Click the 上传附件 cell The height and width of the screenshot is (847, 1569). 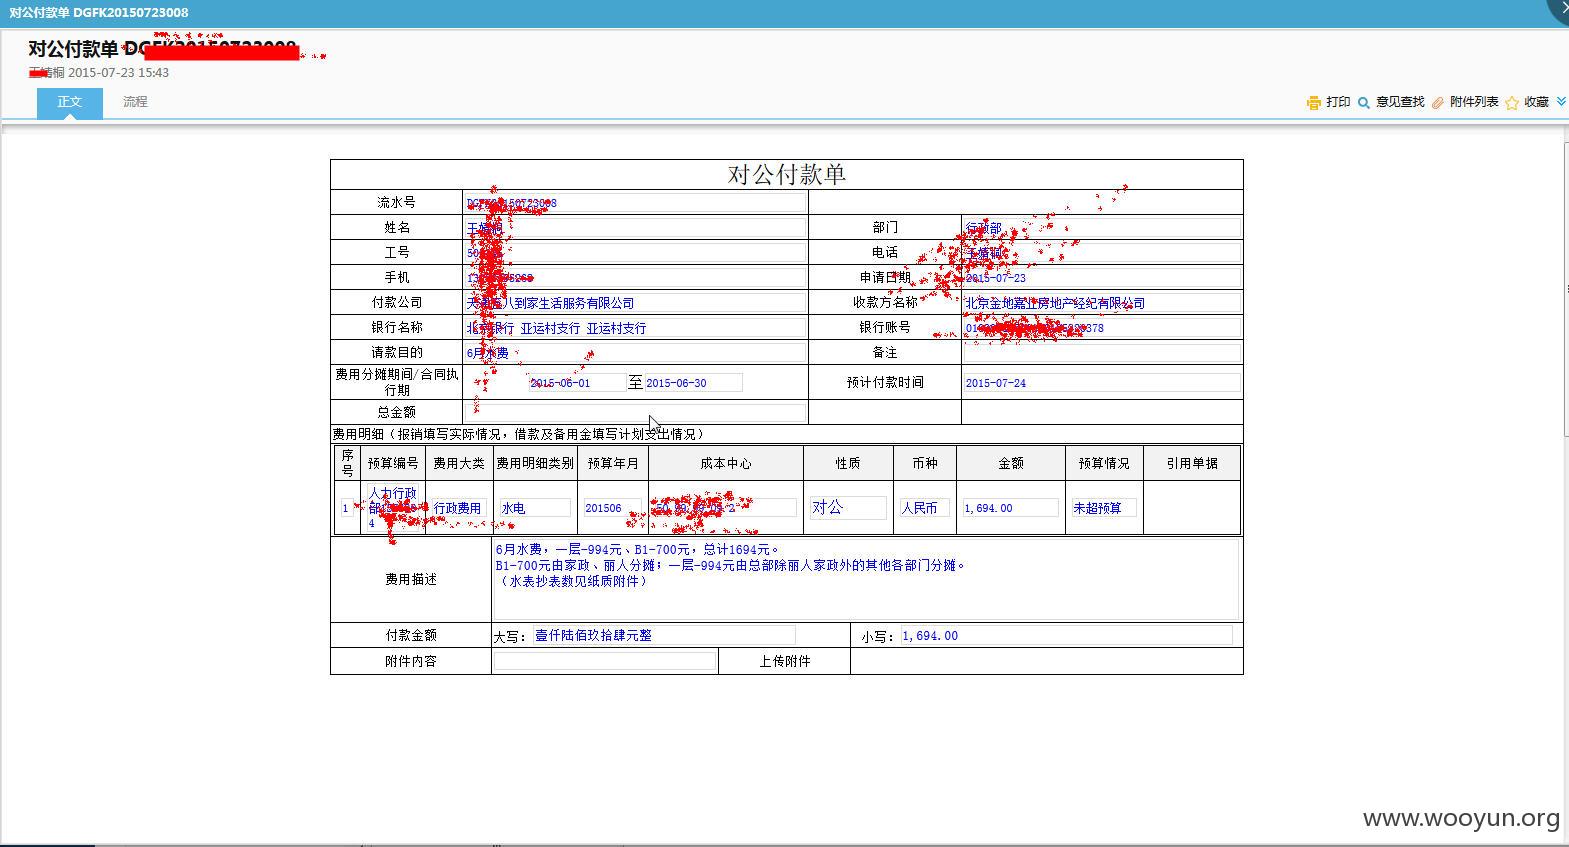pos(785,661)
